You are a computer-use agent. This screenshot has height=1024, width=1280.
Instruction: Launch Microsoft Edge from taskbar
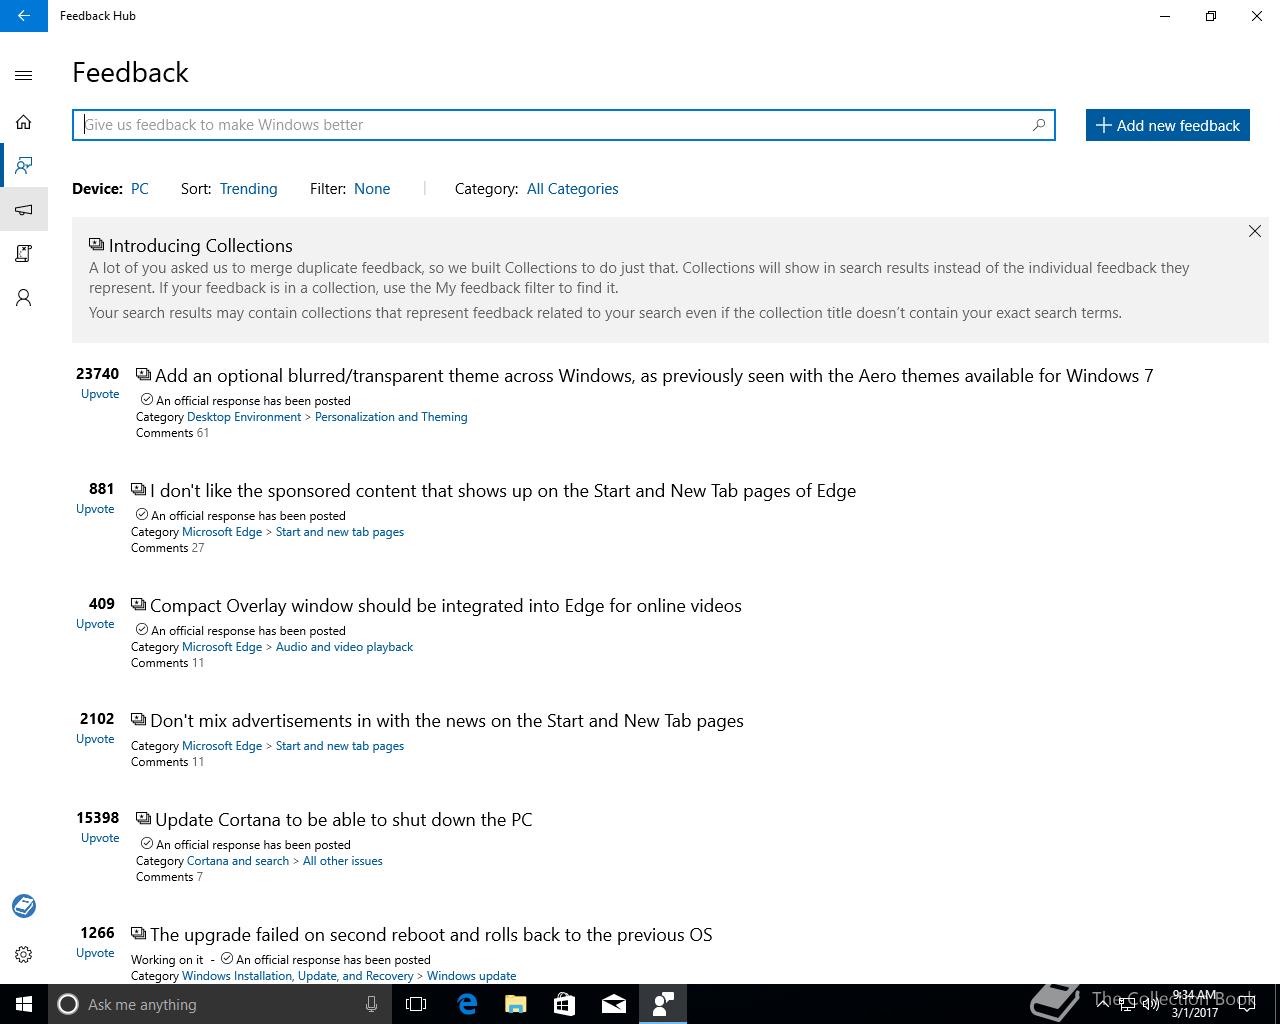click(466, 1004)
